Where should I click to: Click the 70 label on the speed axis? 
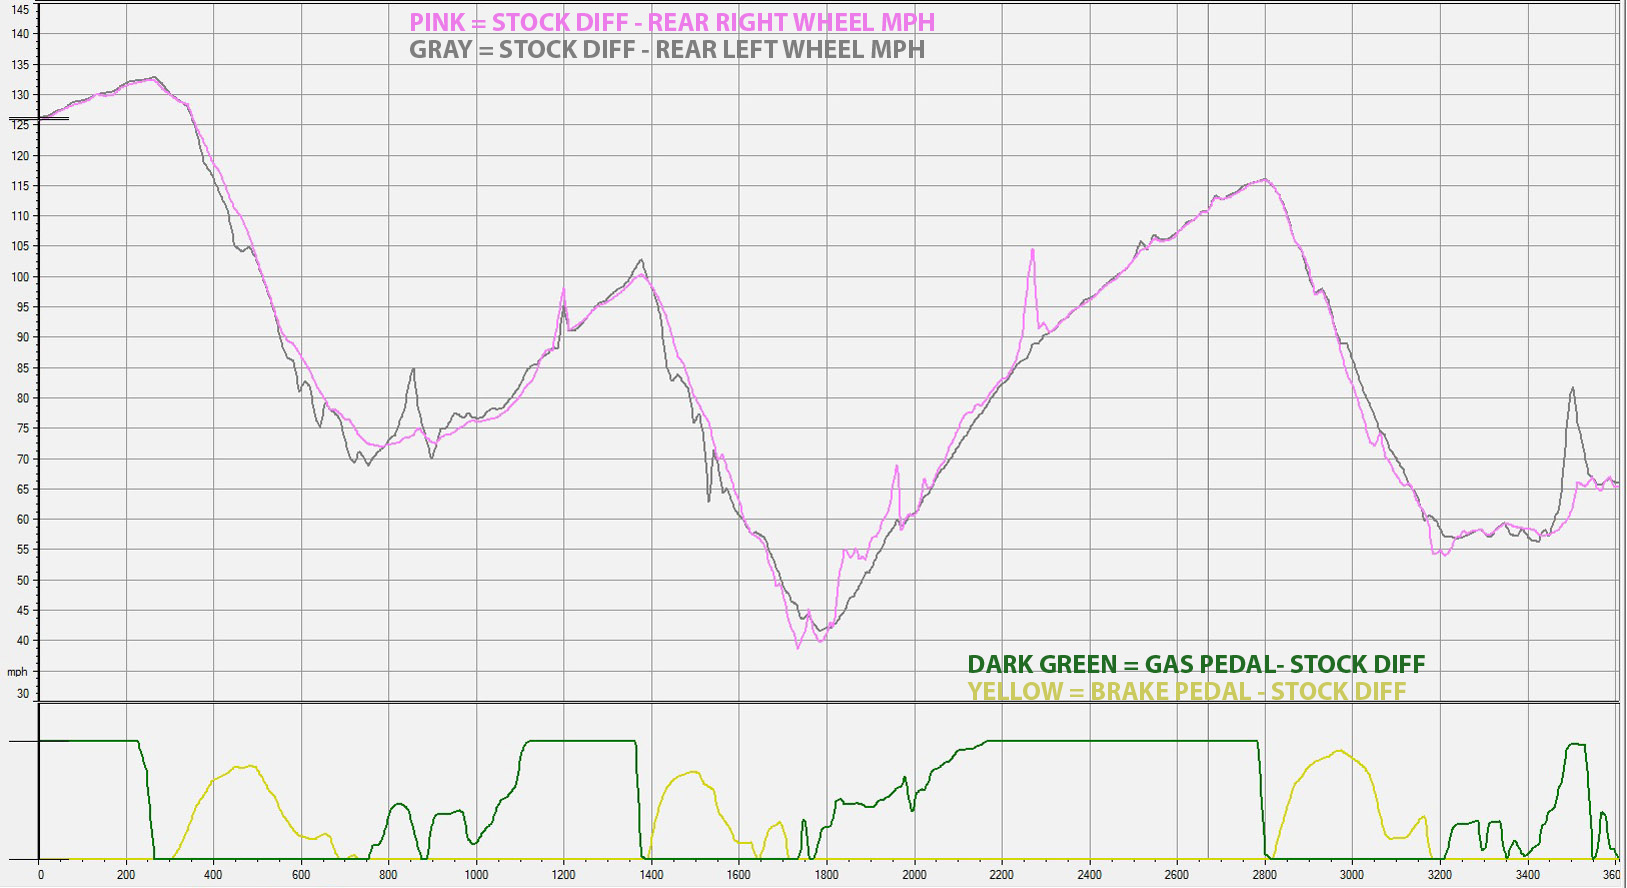pyautogui.click(x=23, y=459)
